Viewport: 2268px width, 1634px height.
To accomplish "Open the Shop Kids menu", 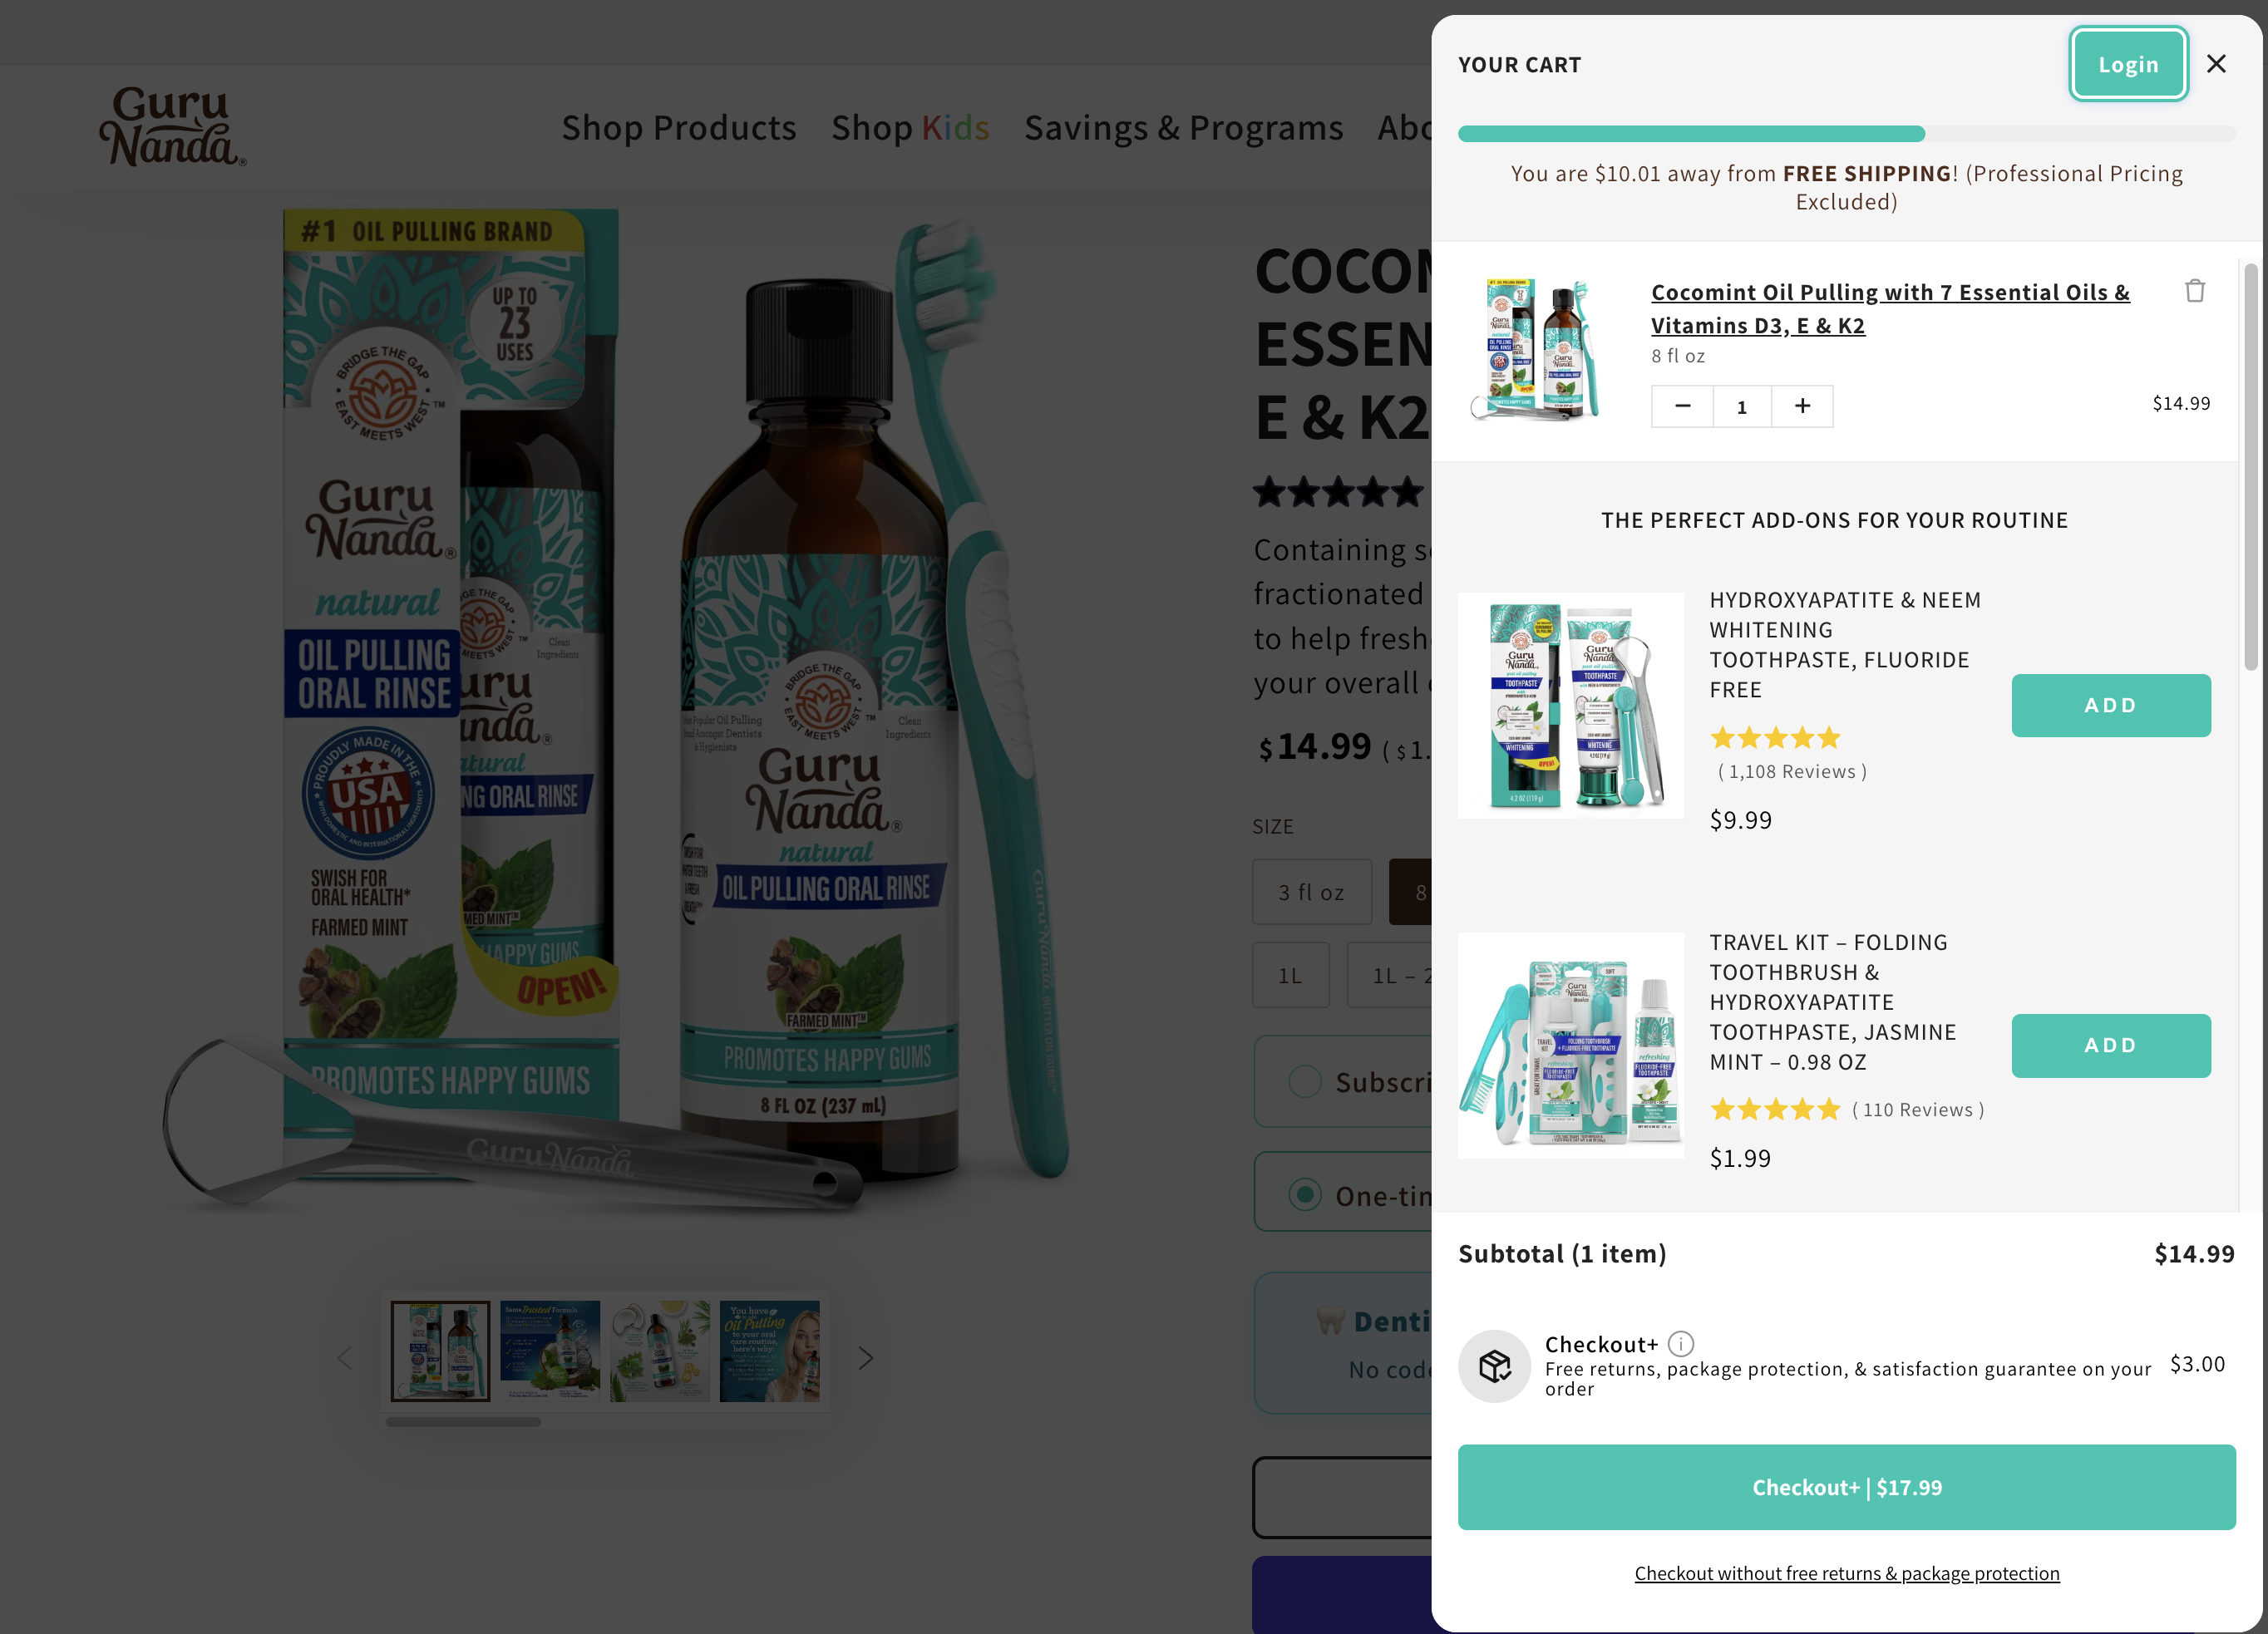I will click(x=910, y=128).
